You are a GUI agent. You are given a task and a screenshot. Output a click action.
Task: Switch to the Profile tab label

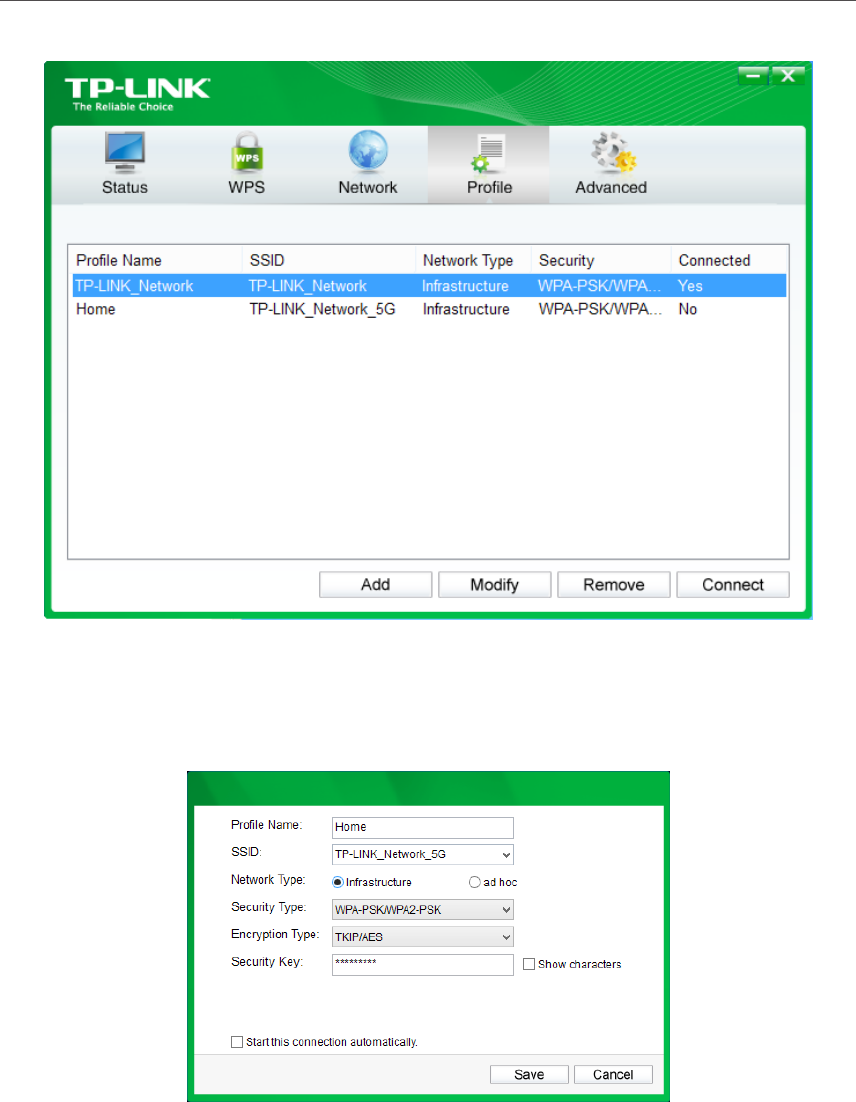(x=489, y=188)
